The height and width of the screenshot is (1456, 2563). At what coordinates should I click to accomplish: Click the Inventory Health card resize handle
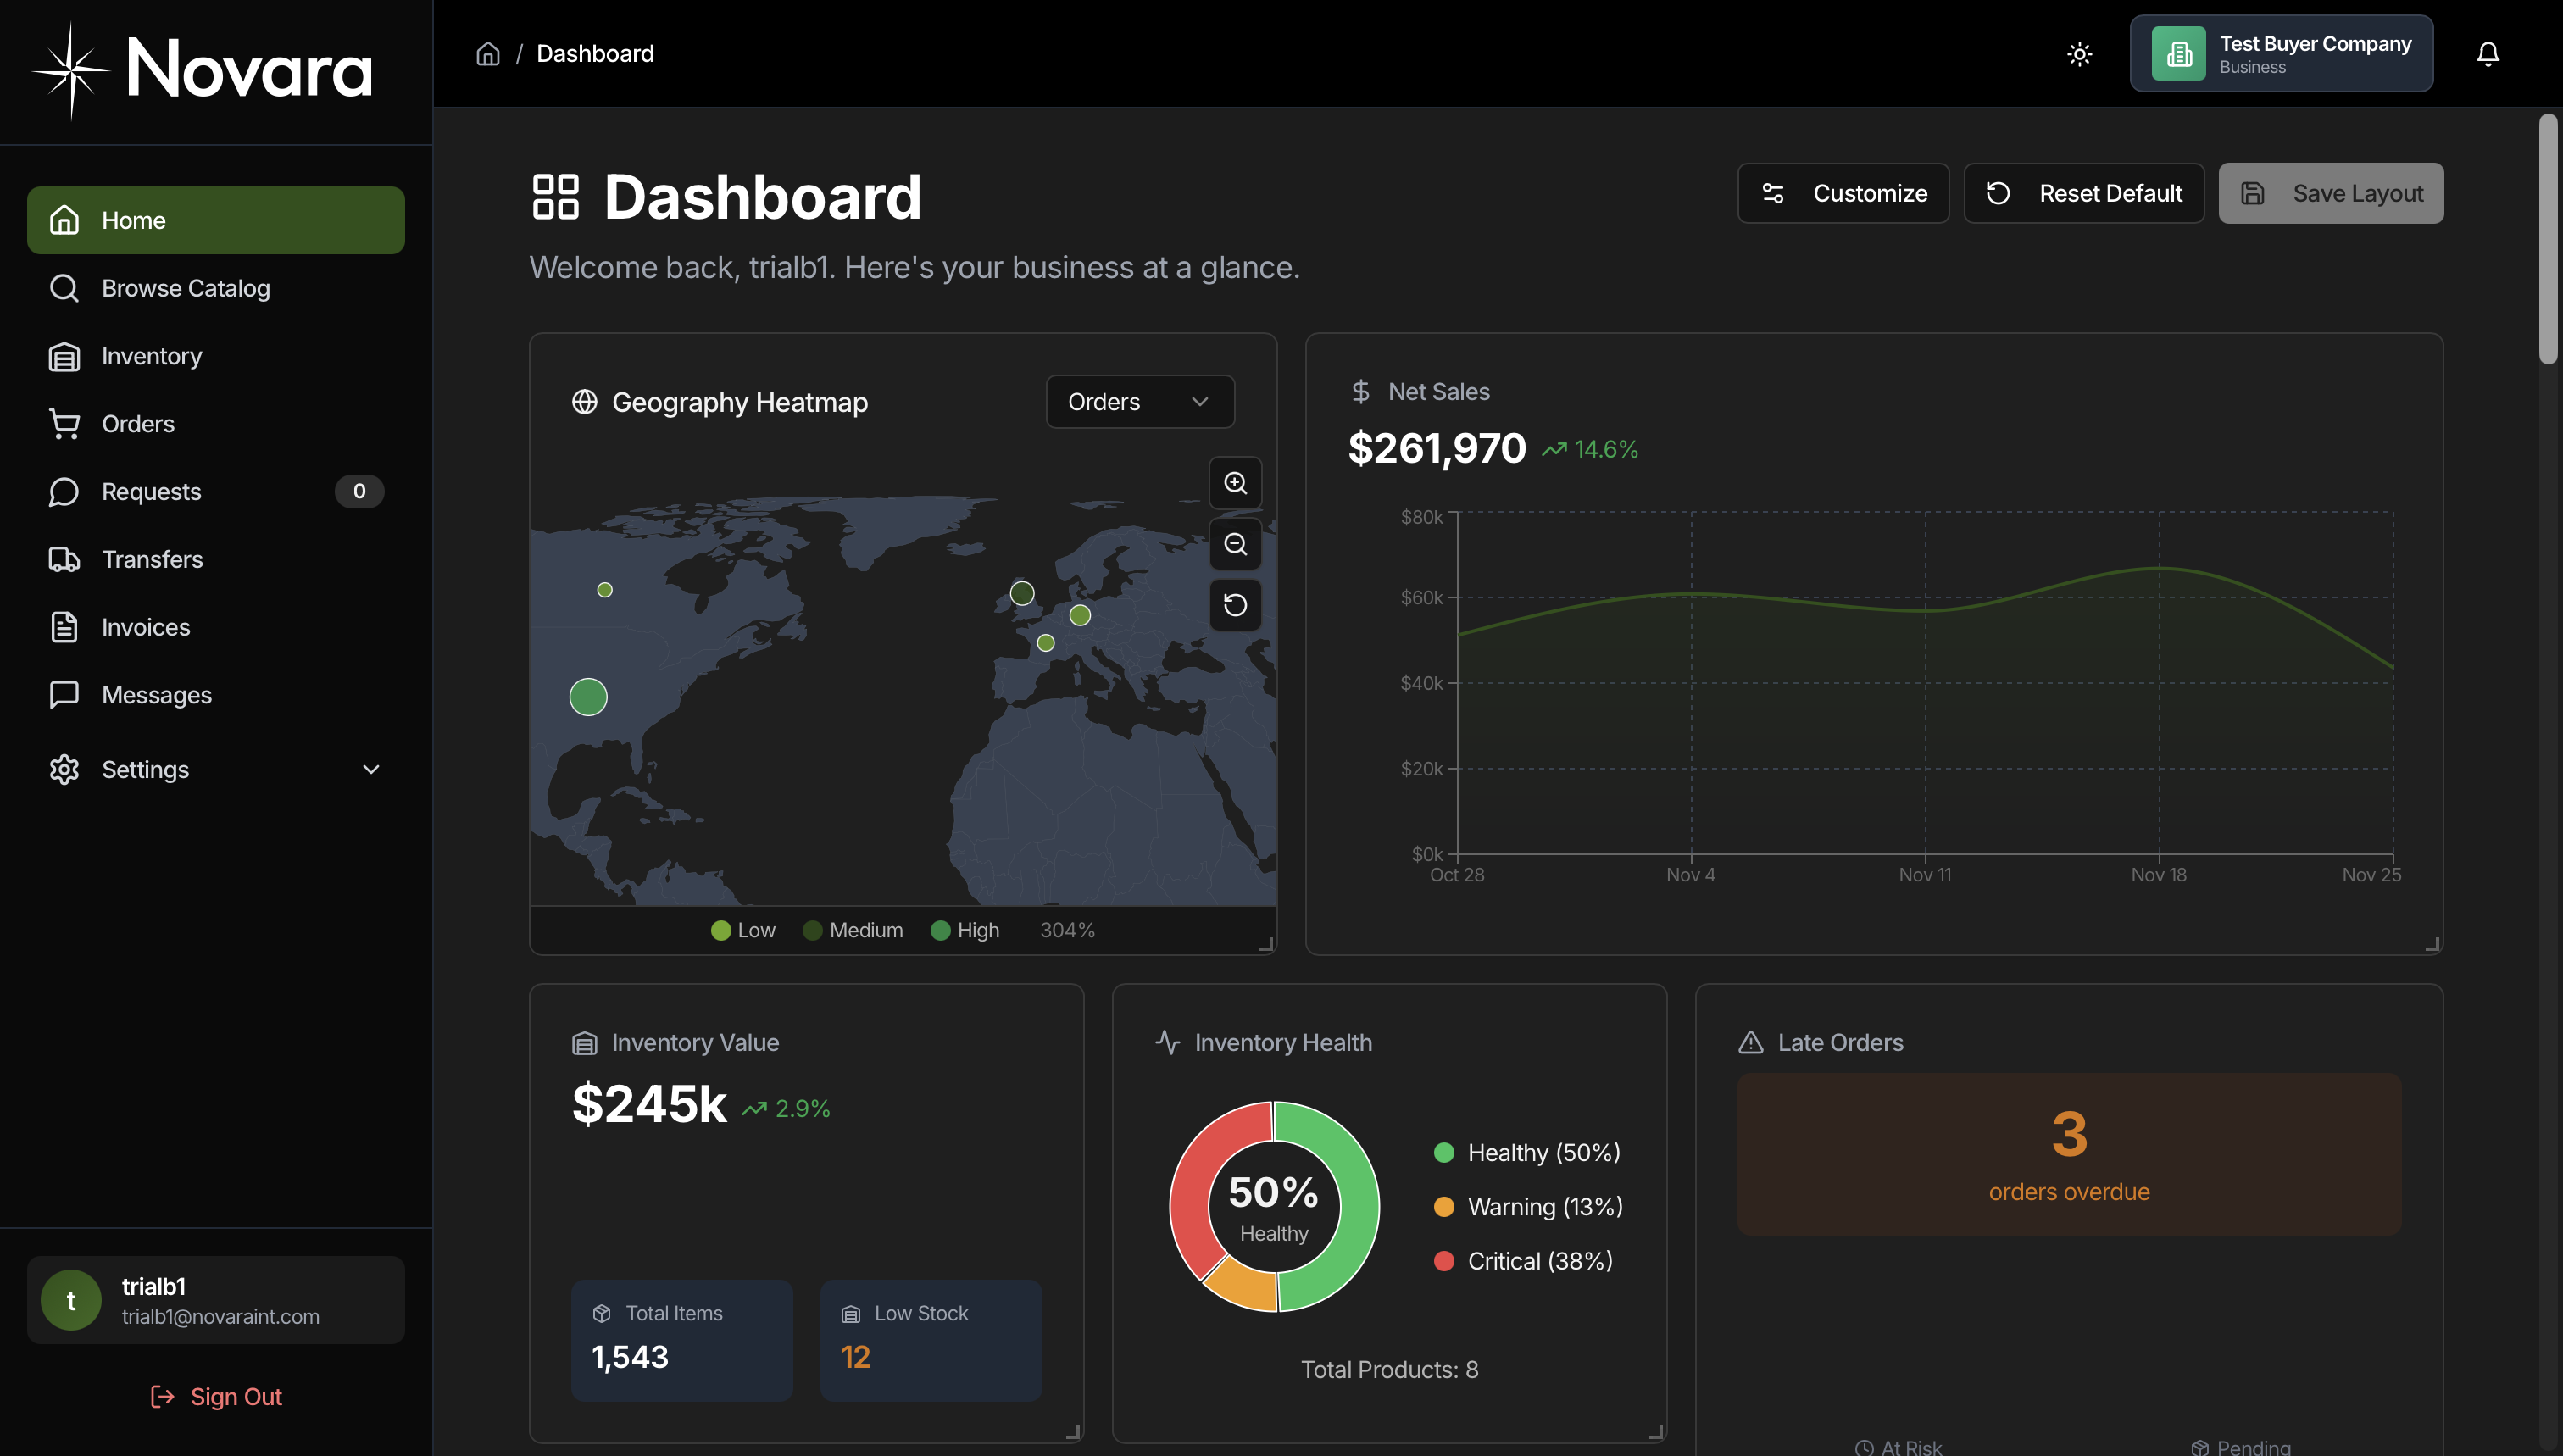[x=1656, y=1432]
